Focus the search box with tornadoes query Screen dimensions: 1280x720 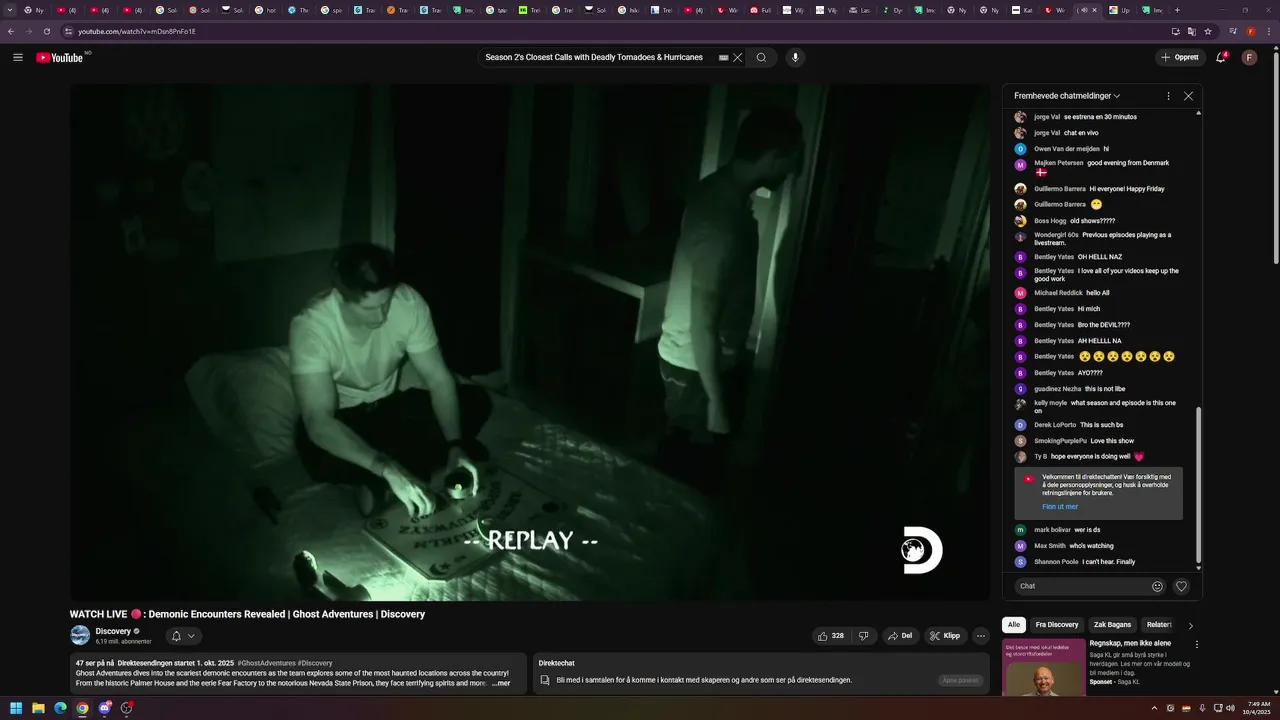600,57
